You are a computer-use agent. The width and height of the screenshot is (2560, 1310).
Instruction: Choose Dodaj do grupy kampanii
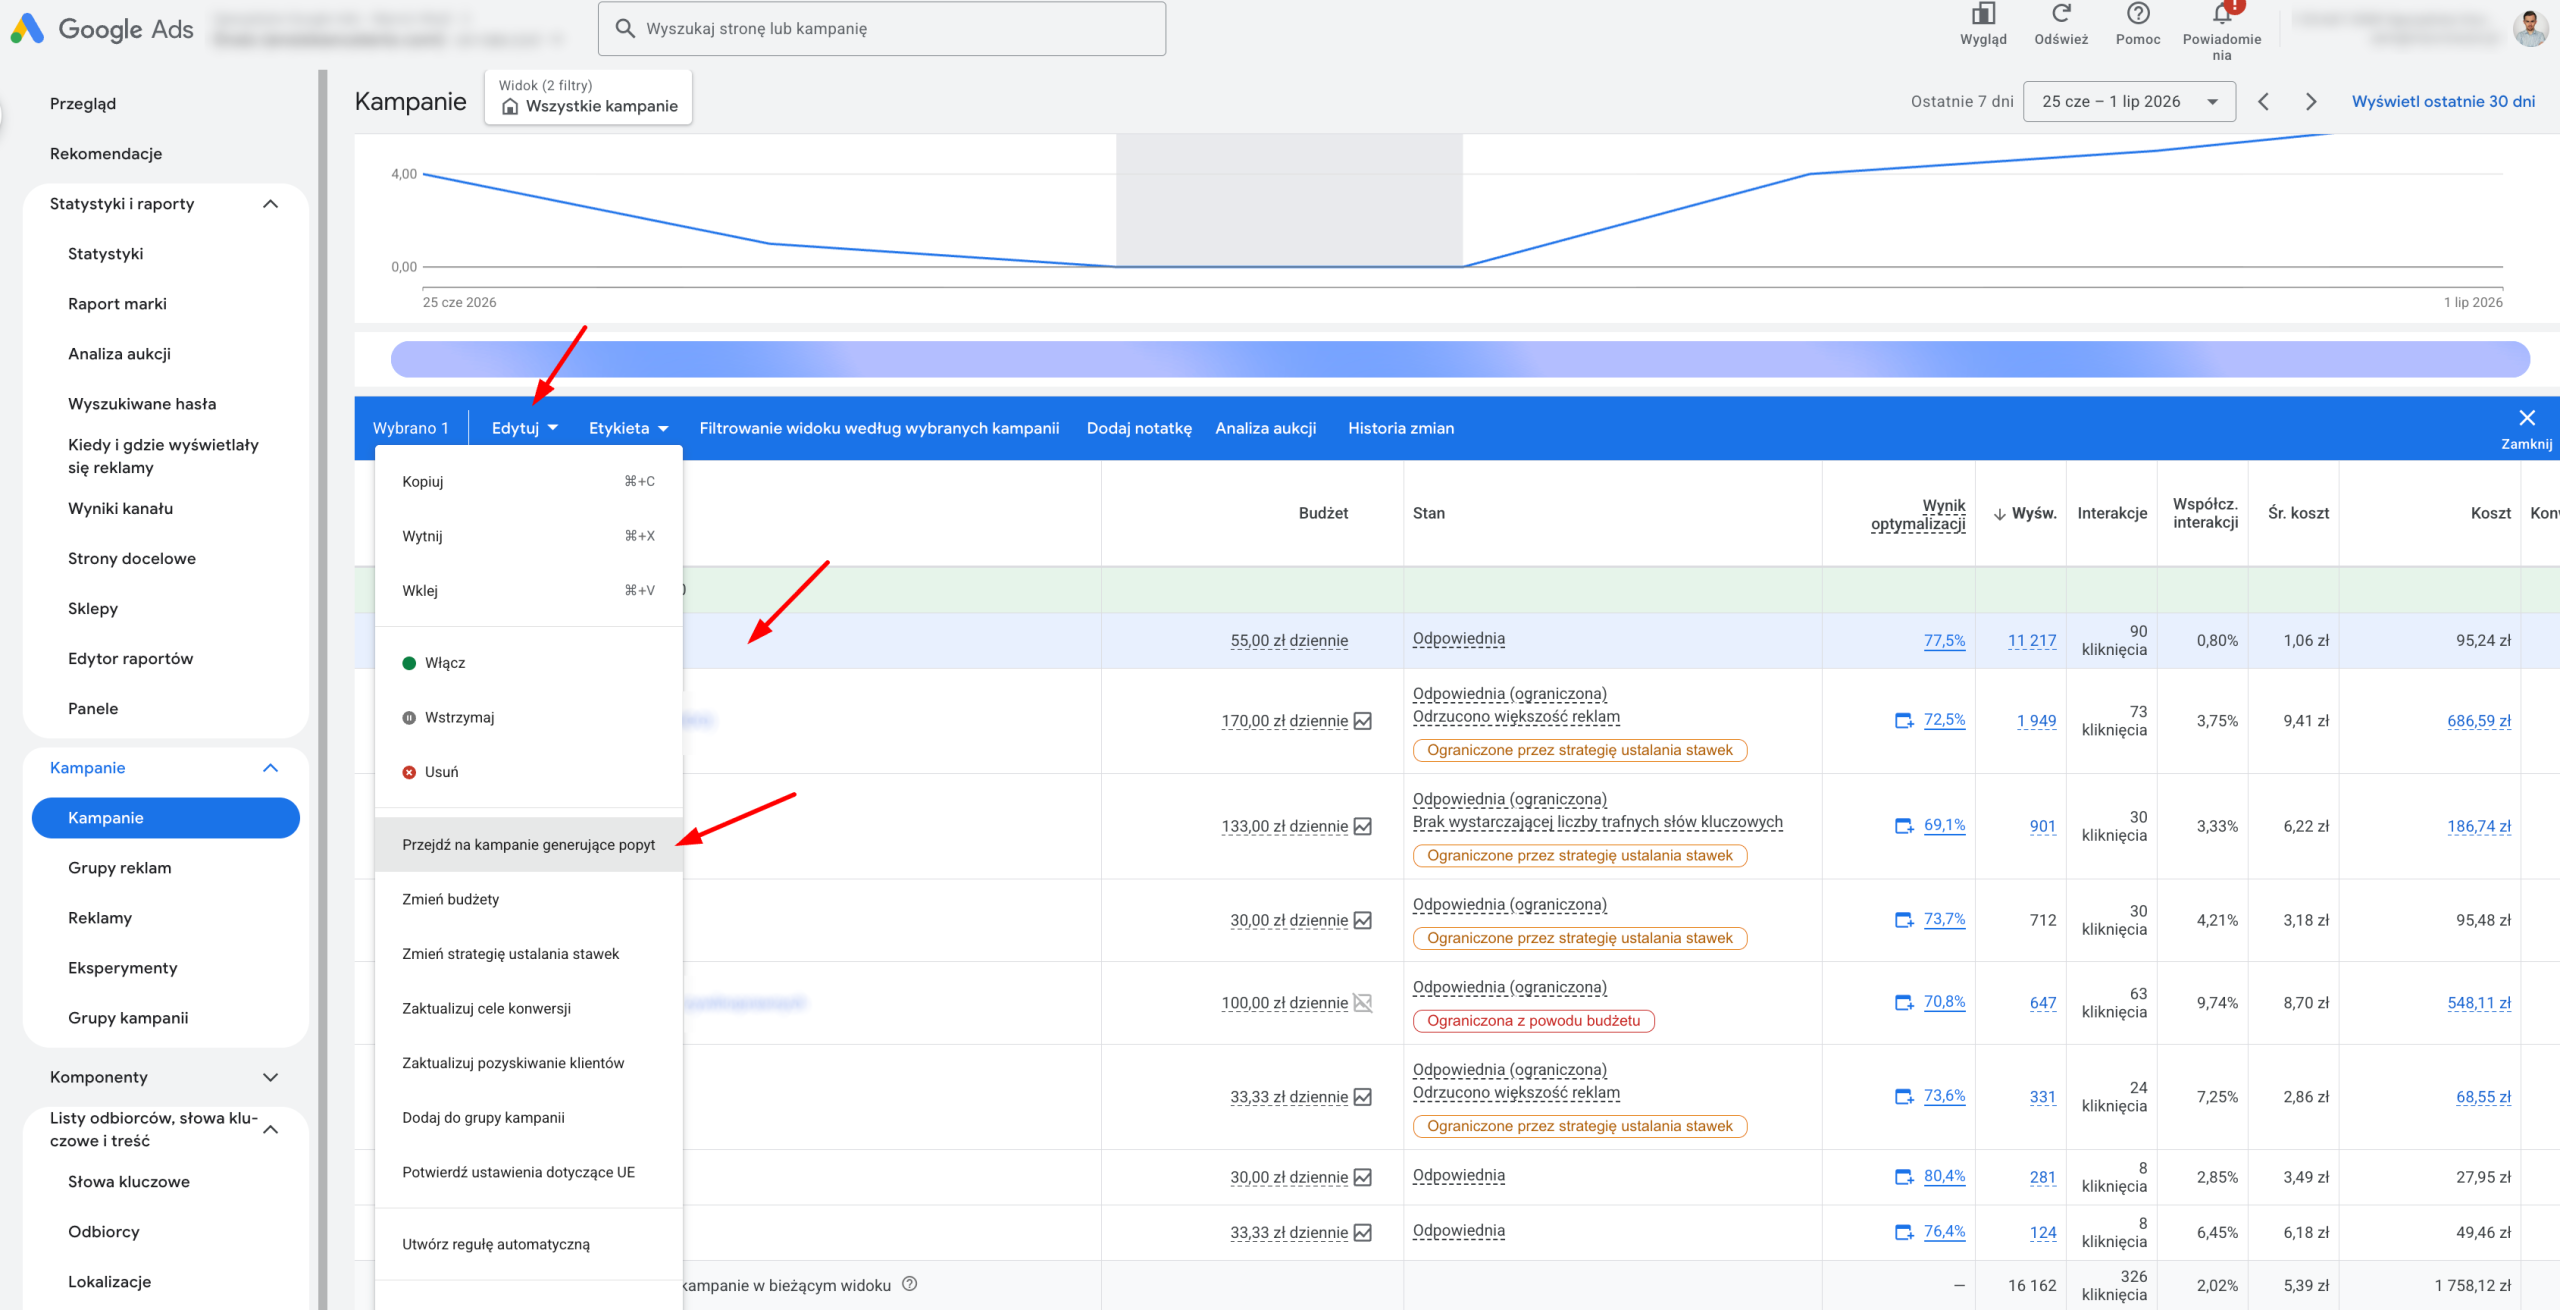tap(528, 1118)
